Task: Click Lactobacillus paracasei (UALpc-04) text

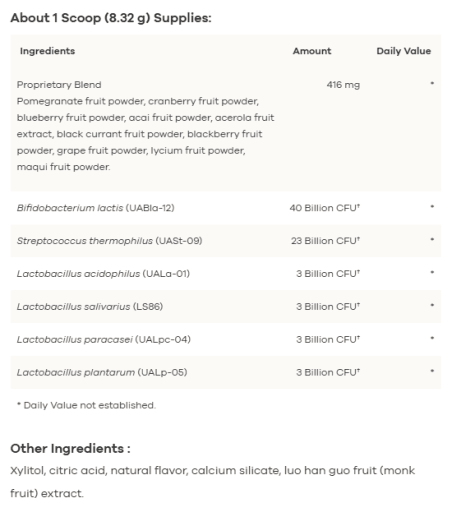Action: [x=104, y=340]
